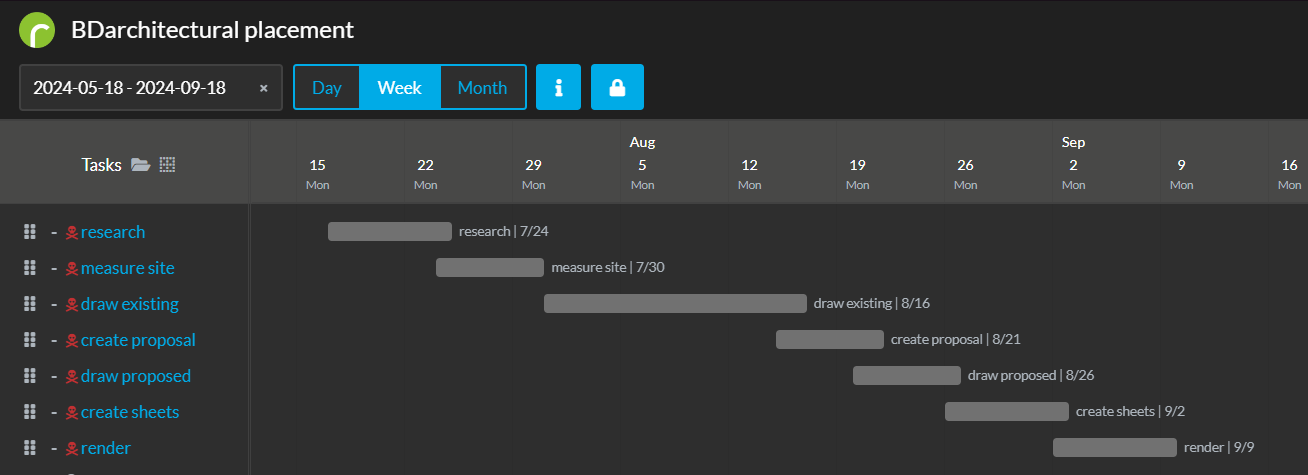Select the render Gantt bar
1308x475 pixels.
coord(1115,448)
